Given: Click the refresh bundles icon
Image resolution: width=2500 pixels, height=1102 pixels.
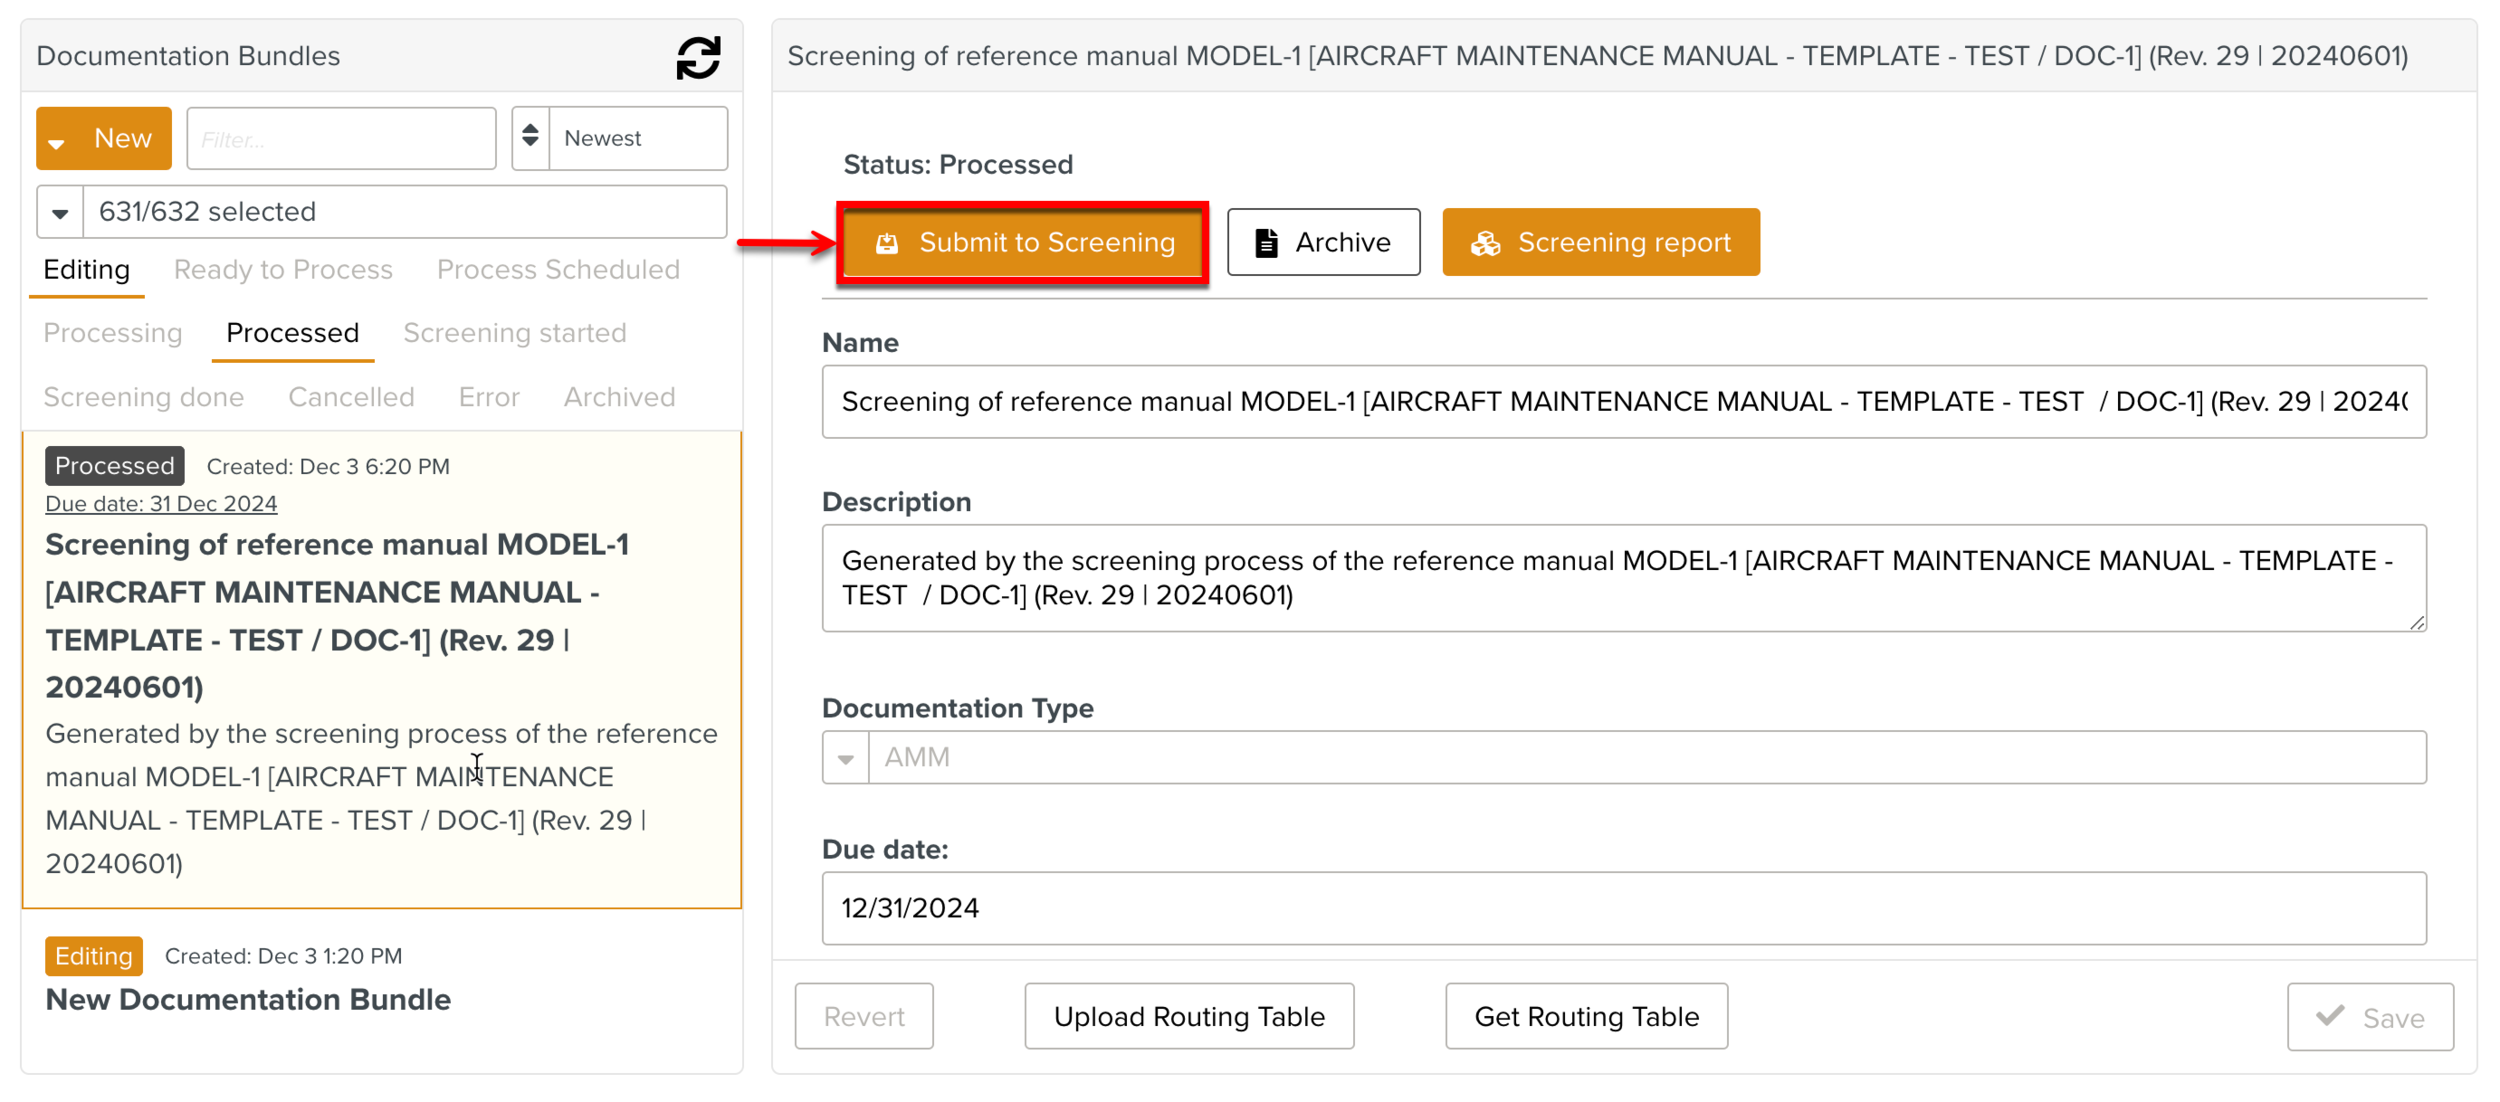Looking at the screenshot, I should click(x=698, y=57).
